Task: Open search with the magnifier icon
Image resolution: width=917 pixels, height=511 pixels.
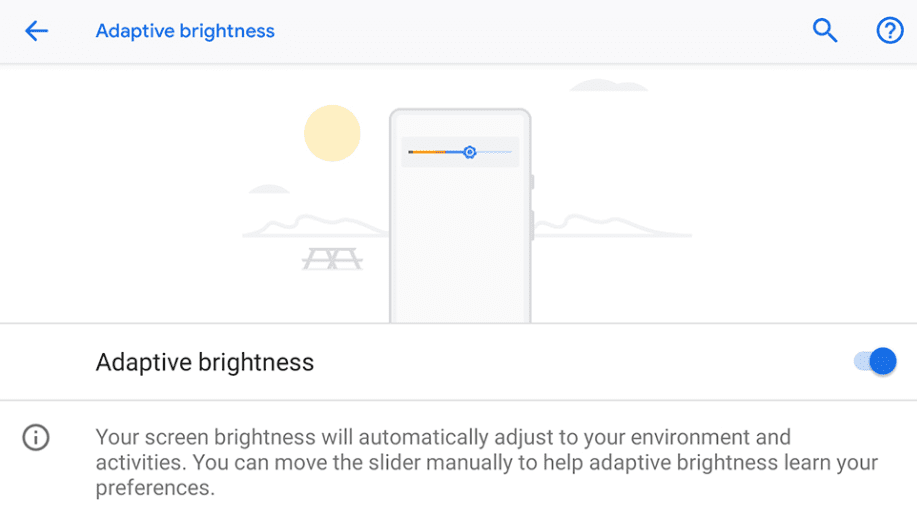Action: [825, 30]
